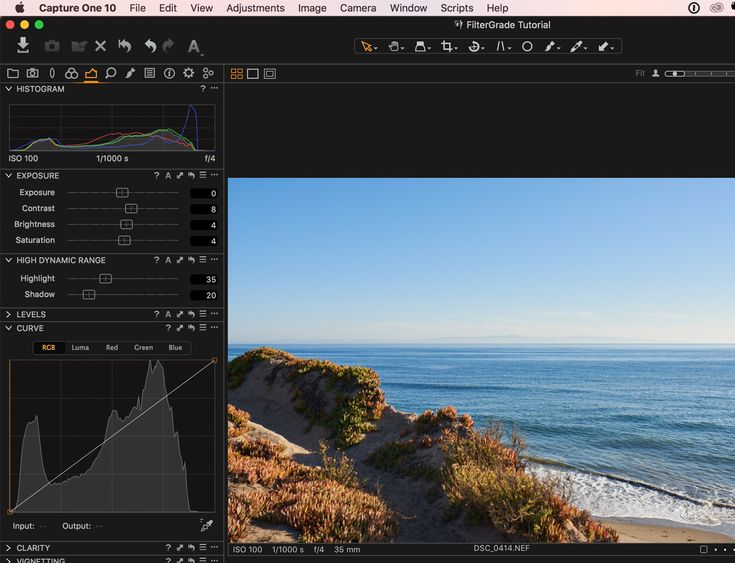This screenshot has height=563, width=735.
Task: Click the Delete X icon in toolbar
Action: [x=100, y=46]
